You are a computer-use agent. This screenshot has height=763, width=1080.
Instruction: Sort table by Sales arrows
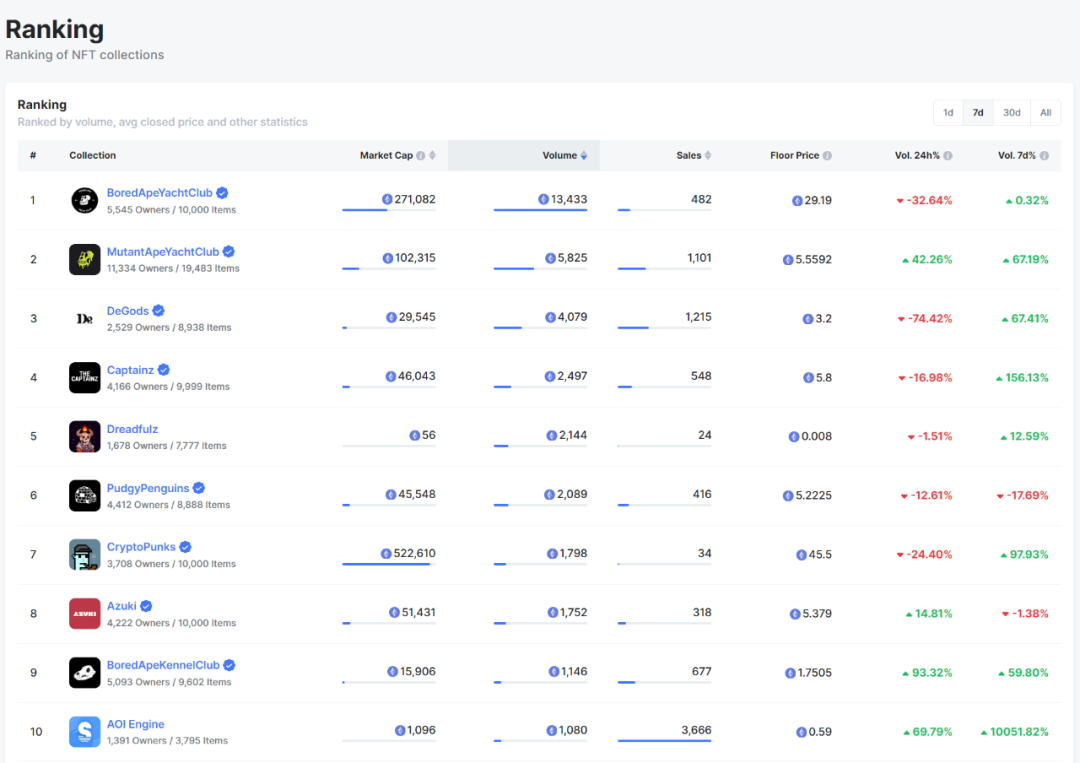point(707,156)
